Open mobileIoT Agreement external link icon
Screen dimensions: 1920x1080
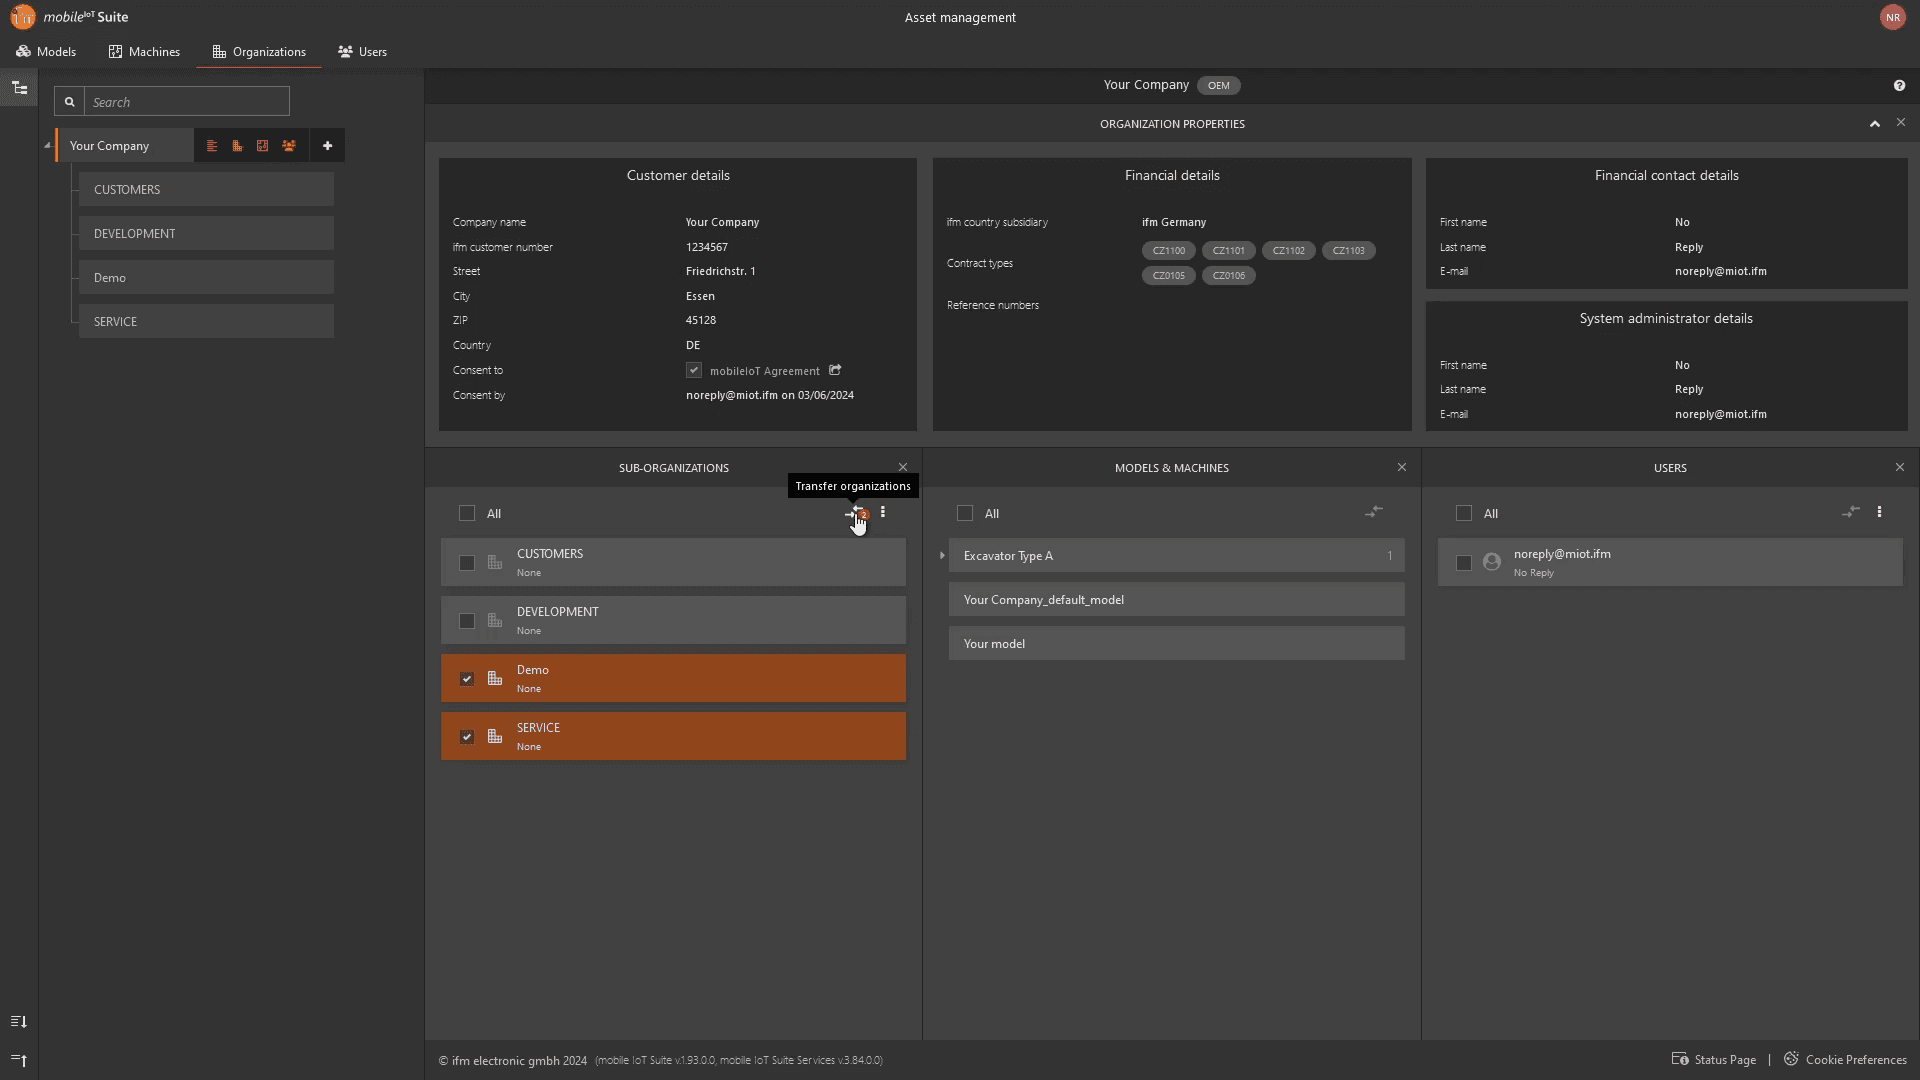835,370
